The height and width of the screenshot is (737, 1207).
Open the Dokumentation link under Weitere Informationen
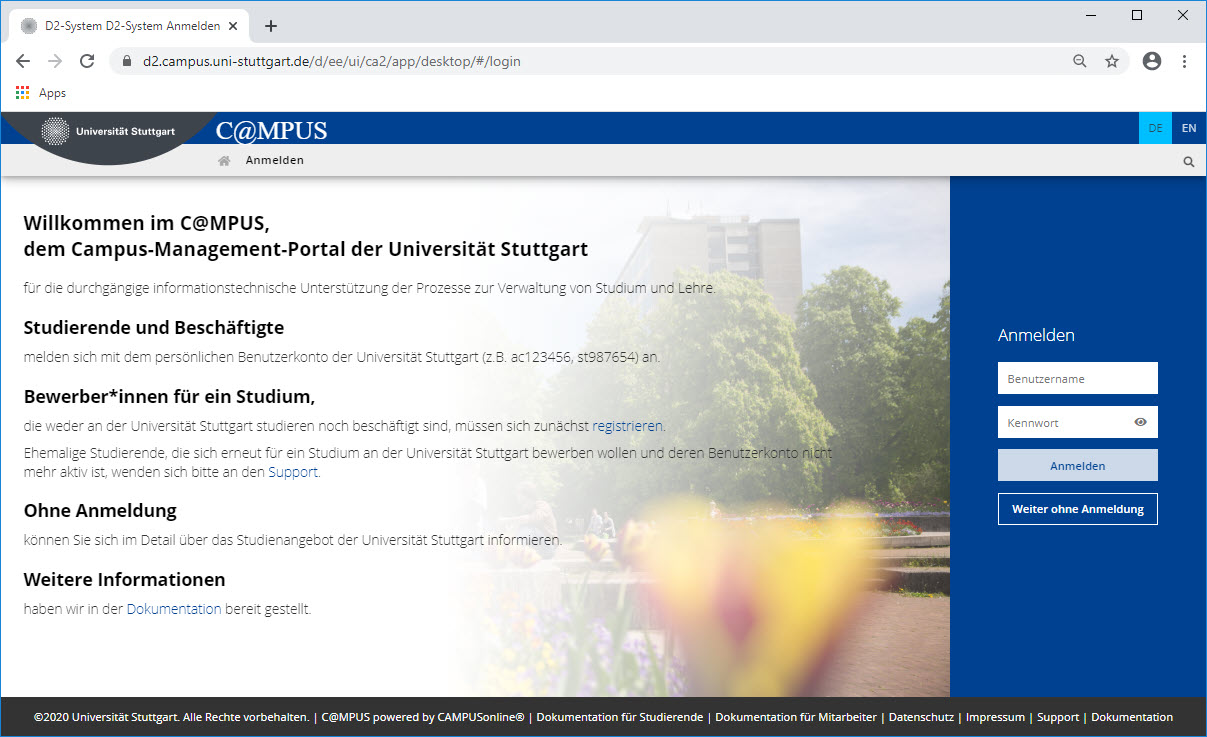coord(174,608)
